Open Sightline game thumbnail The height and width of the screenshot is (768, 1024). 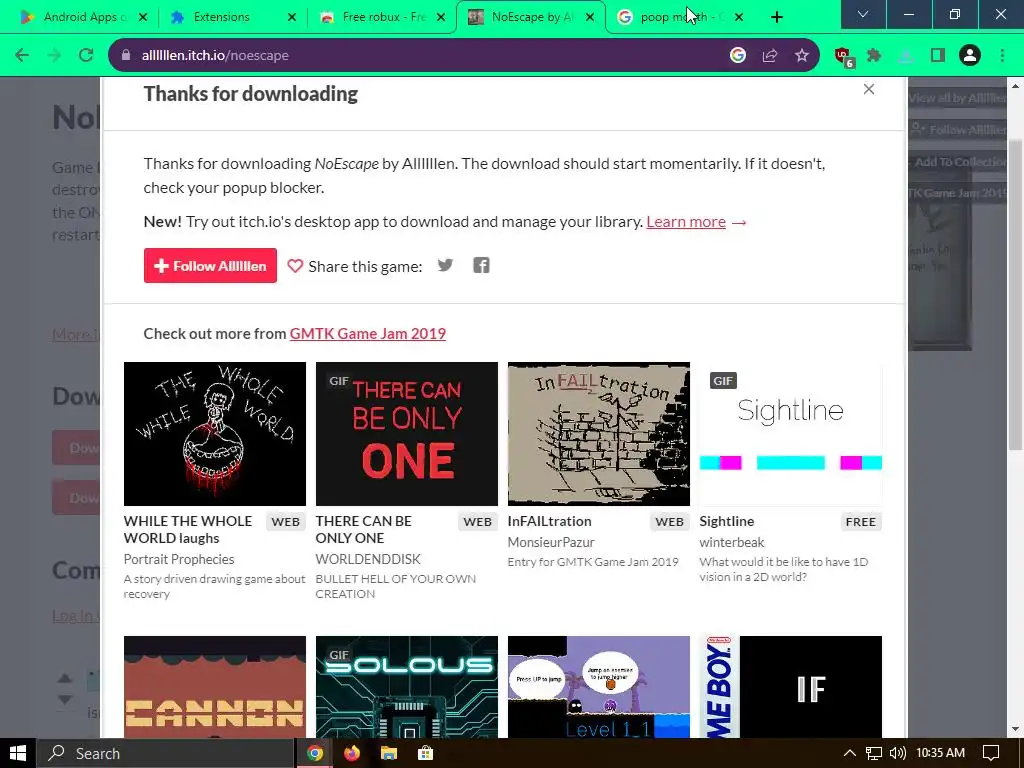click(791, 434)
